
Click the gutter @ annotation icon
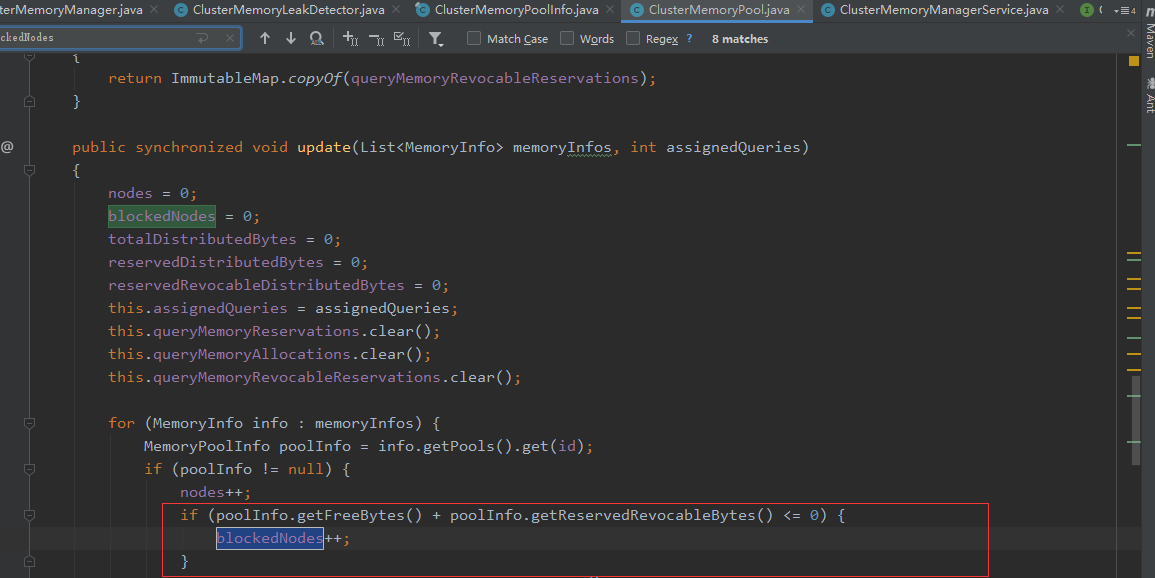click(x=8, y=147)
